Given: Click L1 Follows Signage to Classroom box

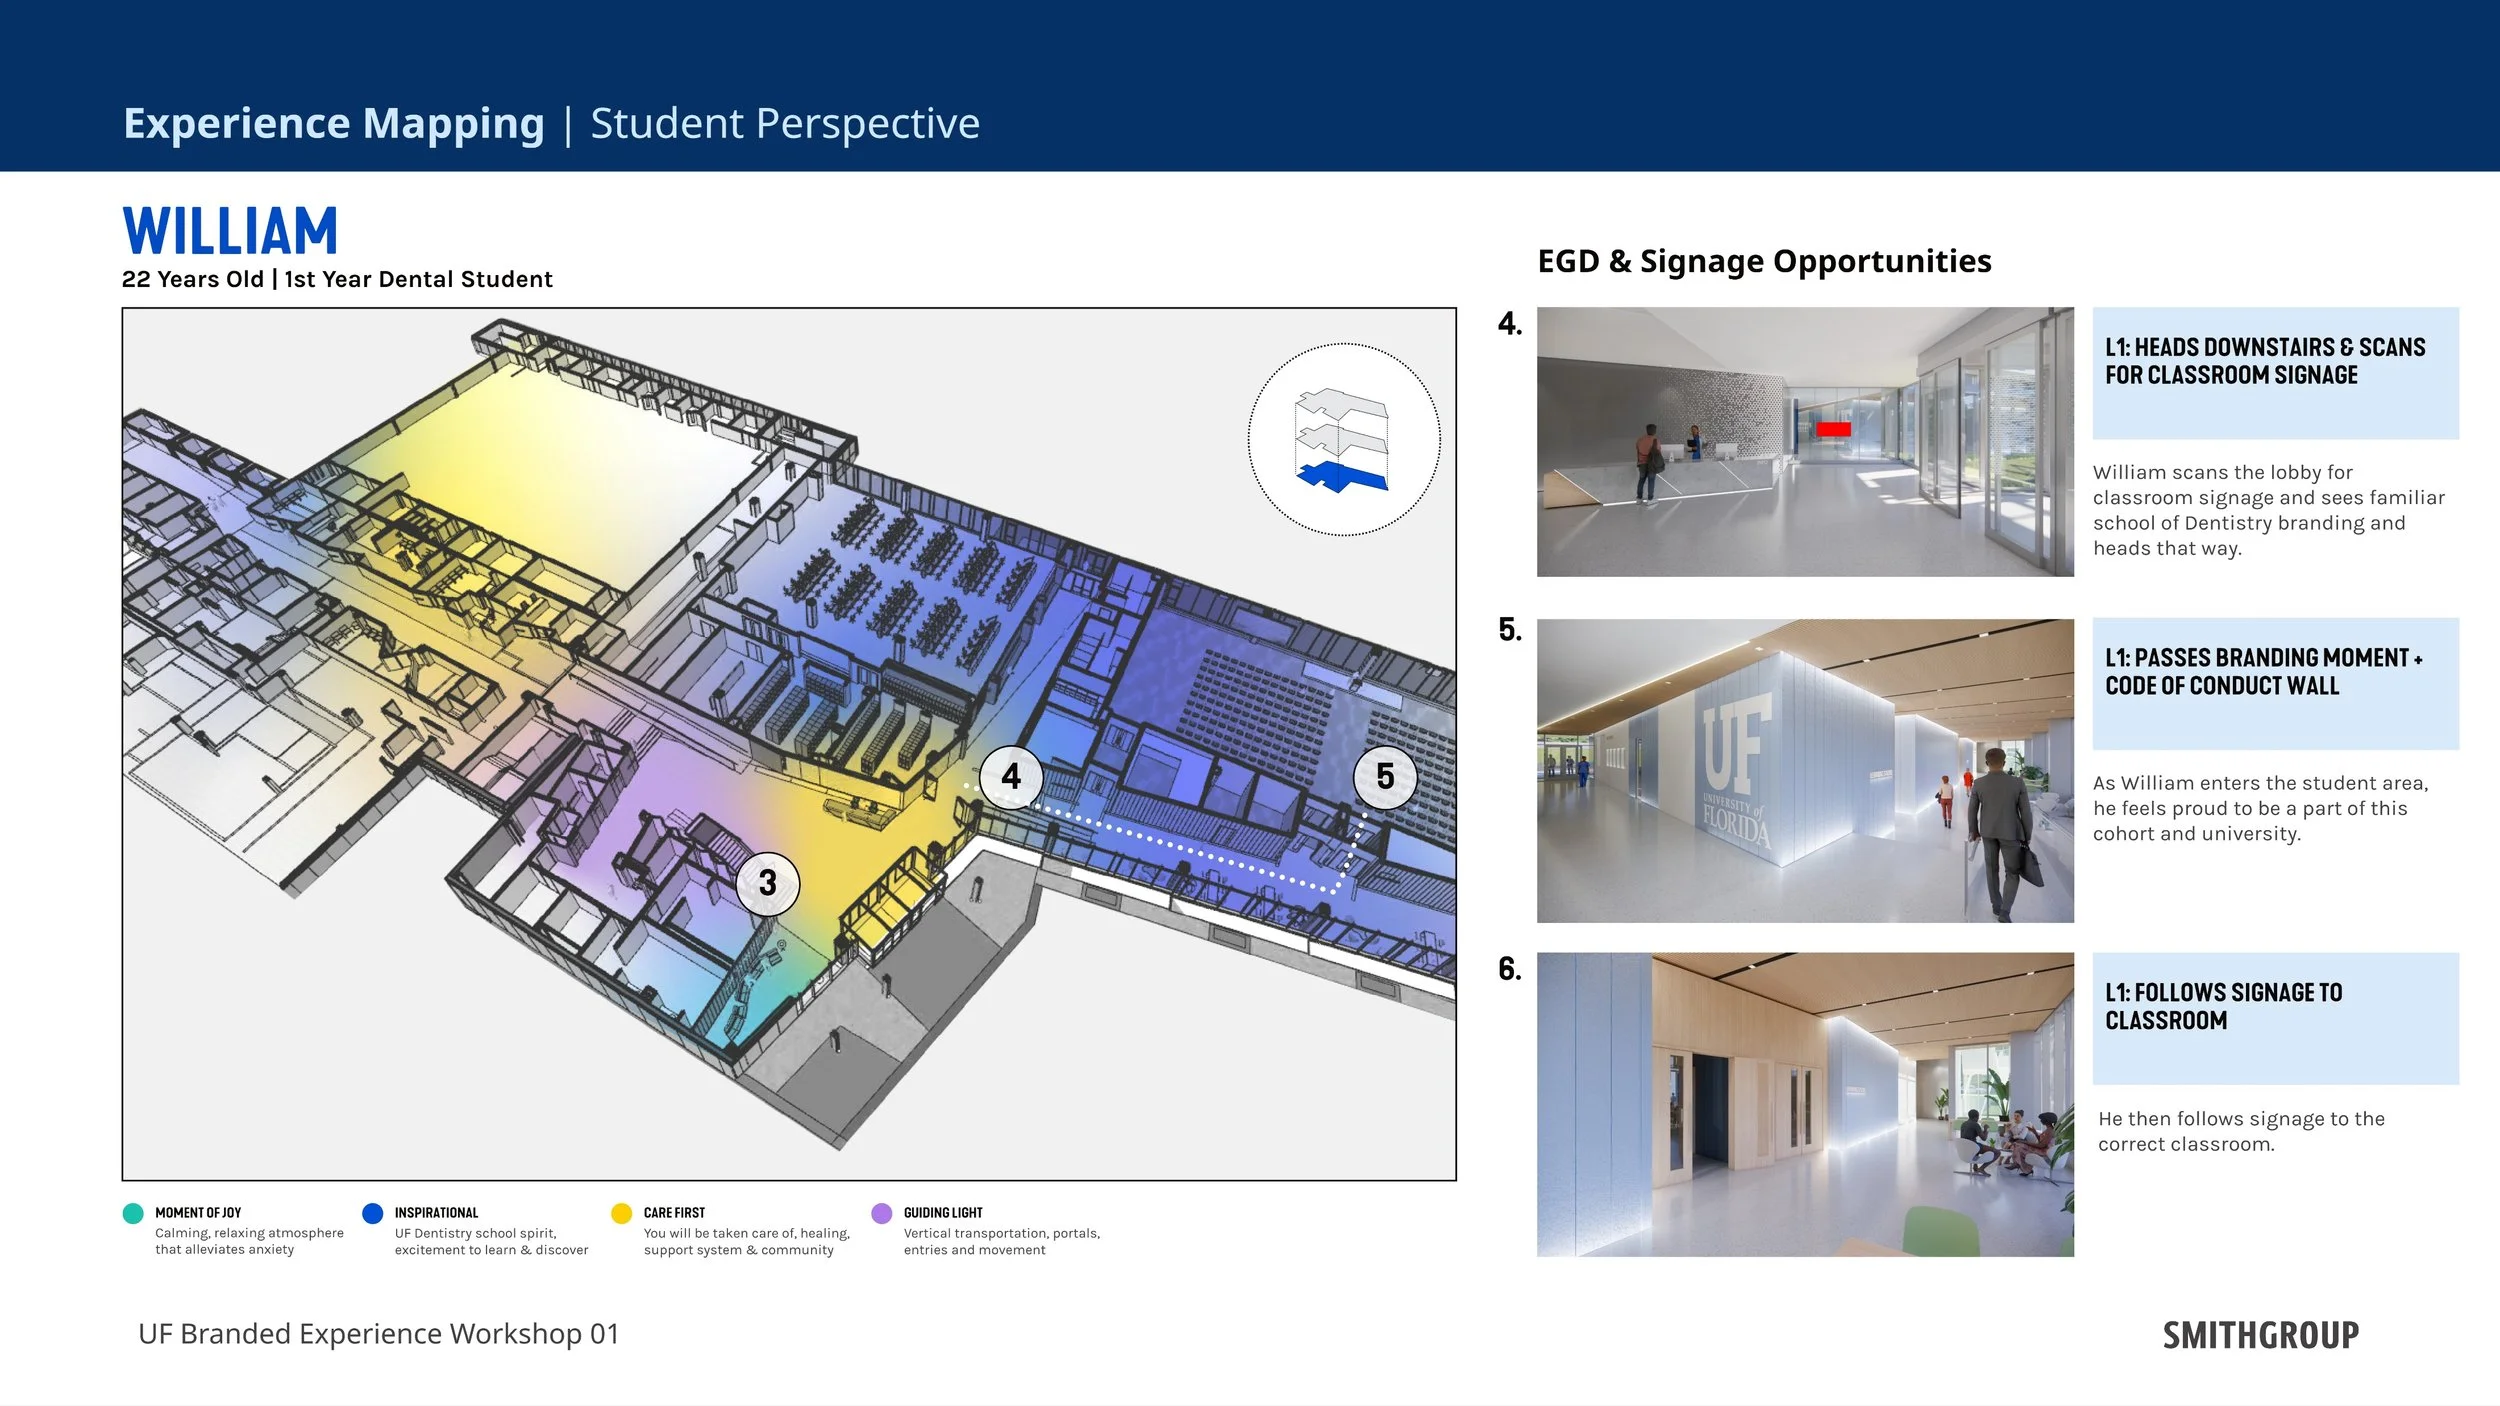Looking at the screenshot, I should [x=2275, y=1018].
